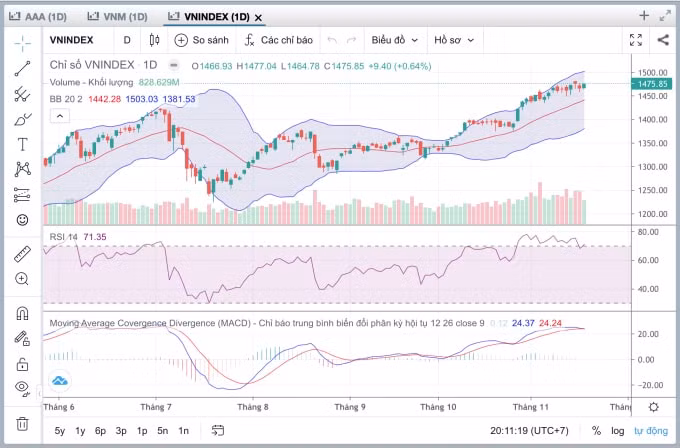Click the undo arrow
Viewport: 680px width, 448px height.
point(332,40)
